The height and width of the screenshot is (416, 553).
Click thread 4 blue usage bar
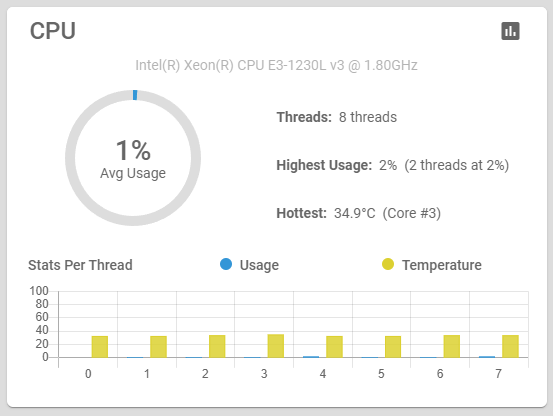pyautogui.click(x=311, y=357)
